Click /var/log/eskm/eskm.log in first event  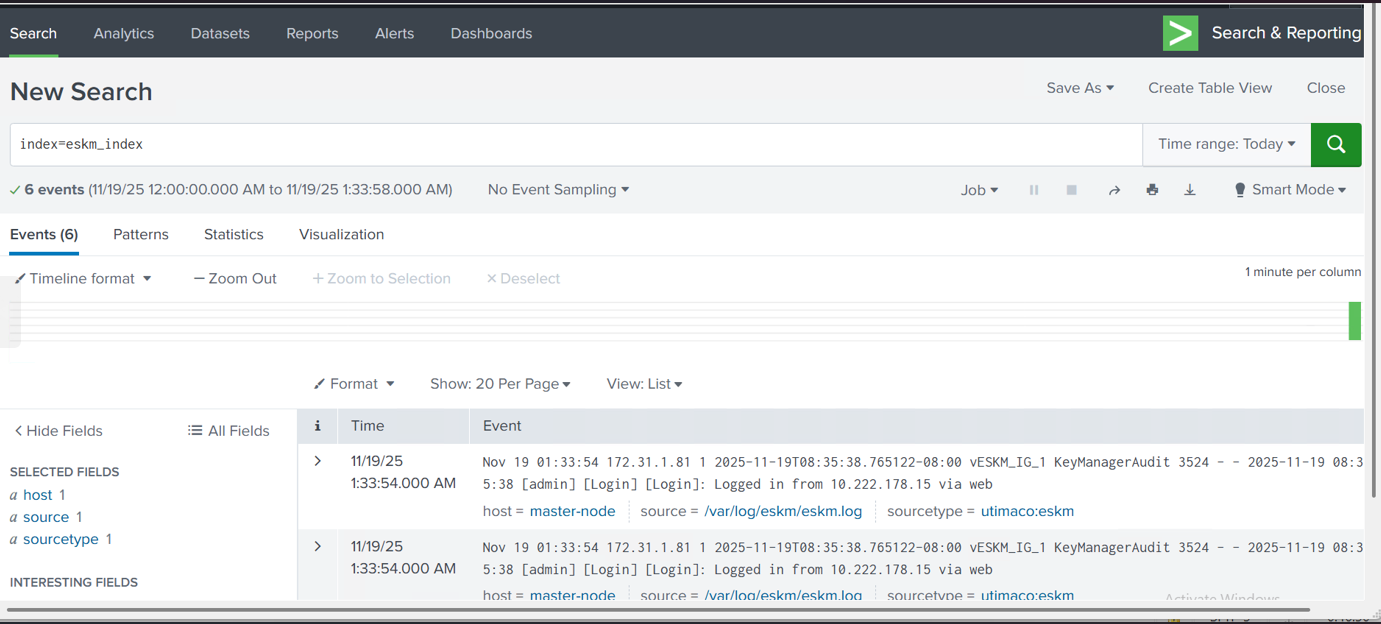pyautogui.click(x=783, y=511)
